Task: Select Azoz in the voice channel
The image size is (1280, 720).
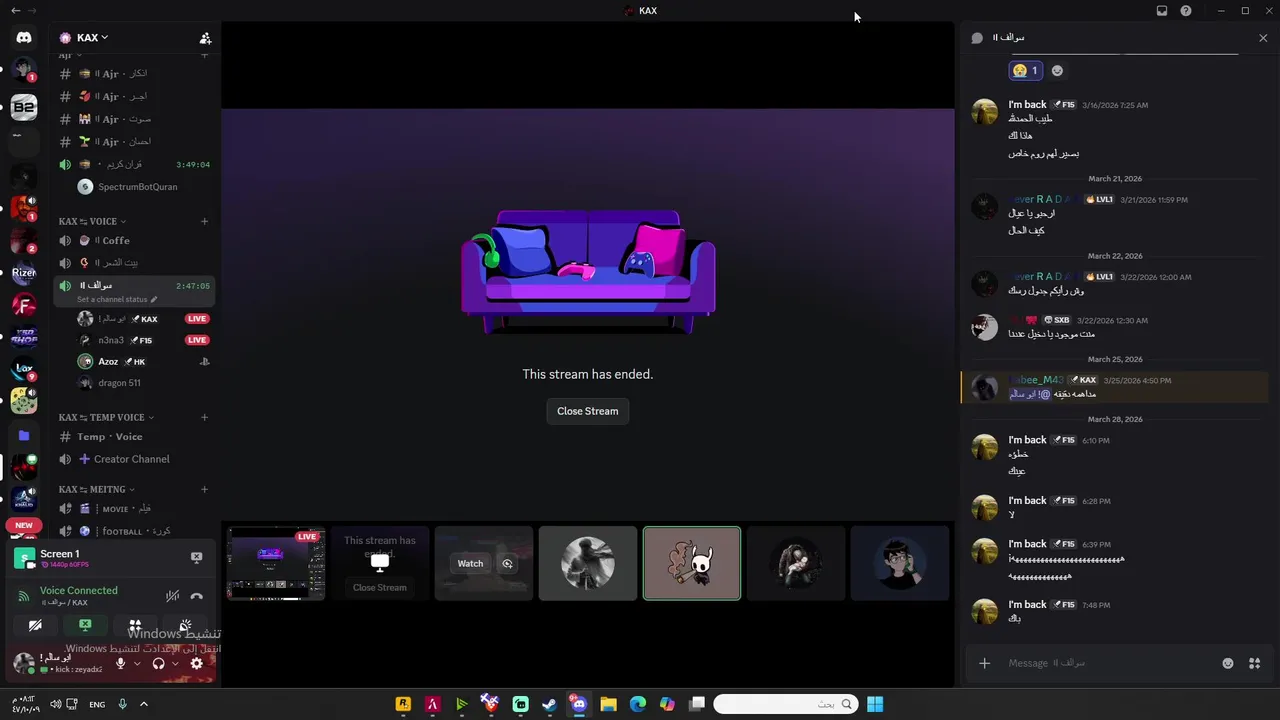Action: point(134,362)
